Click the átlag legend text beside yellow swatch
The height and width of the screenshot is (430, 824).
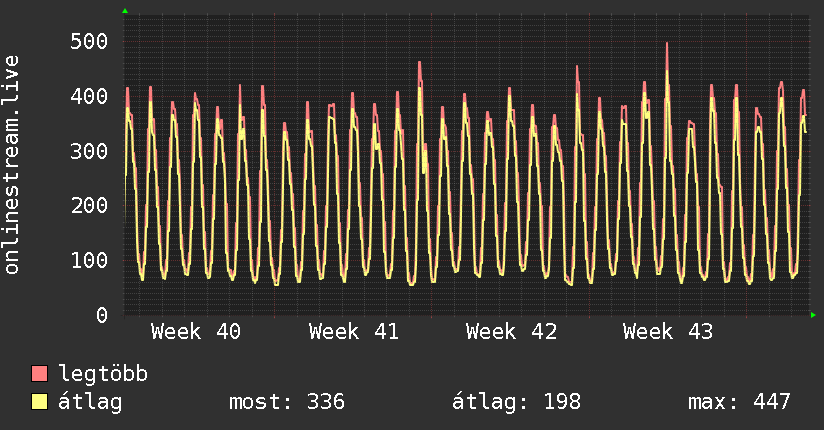click(90, 402)
